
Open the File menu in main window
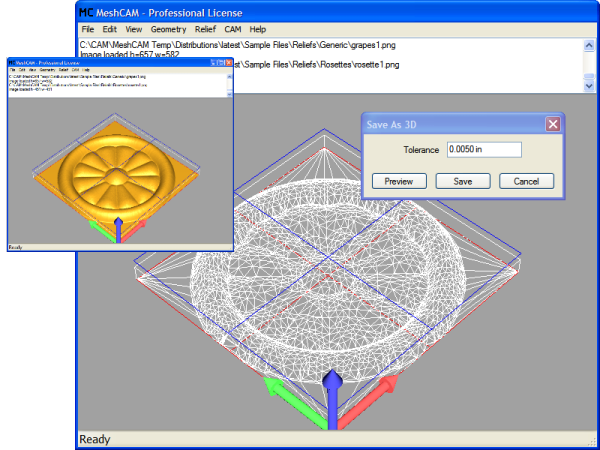(x=88, y=29)
